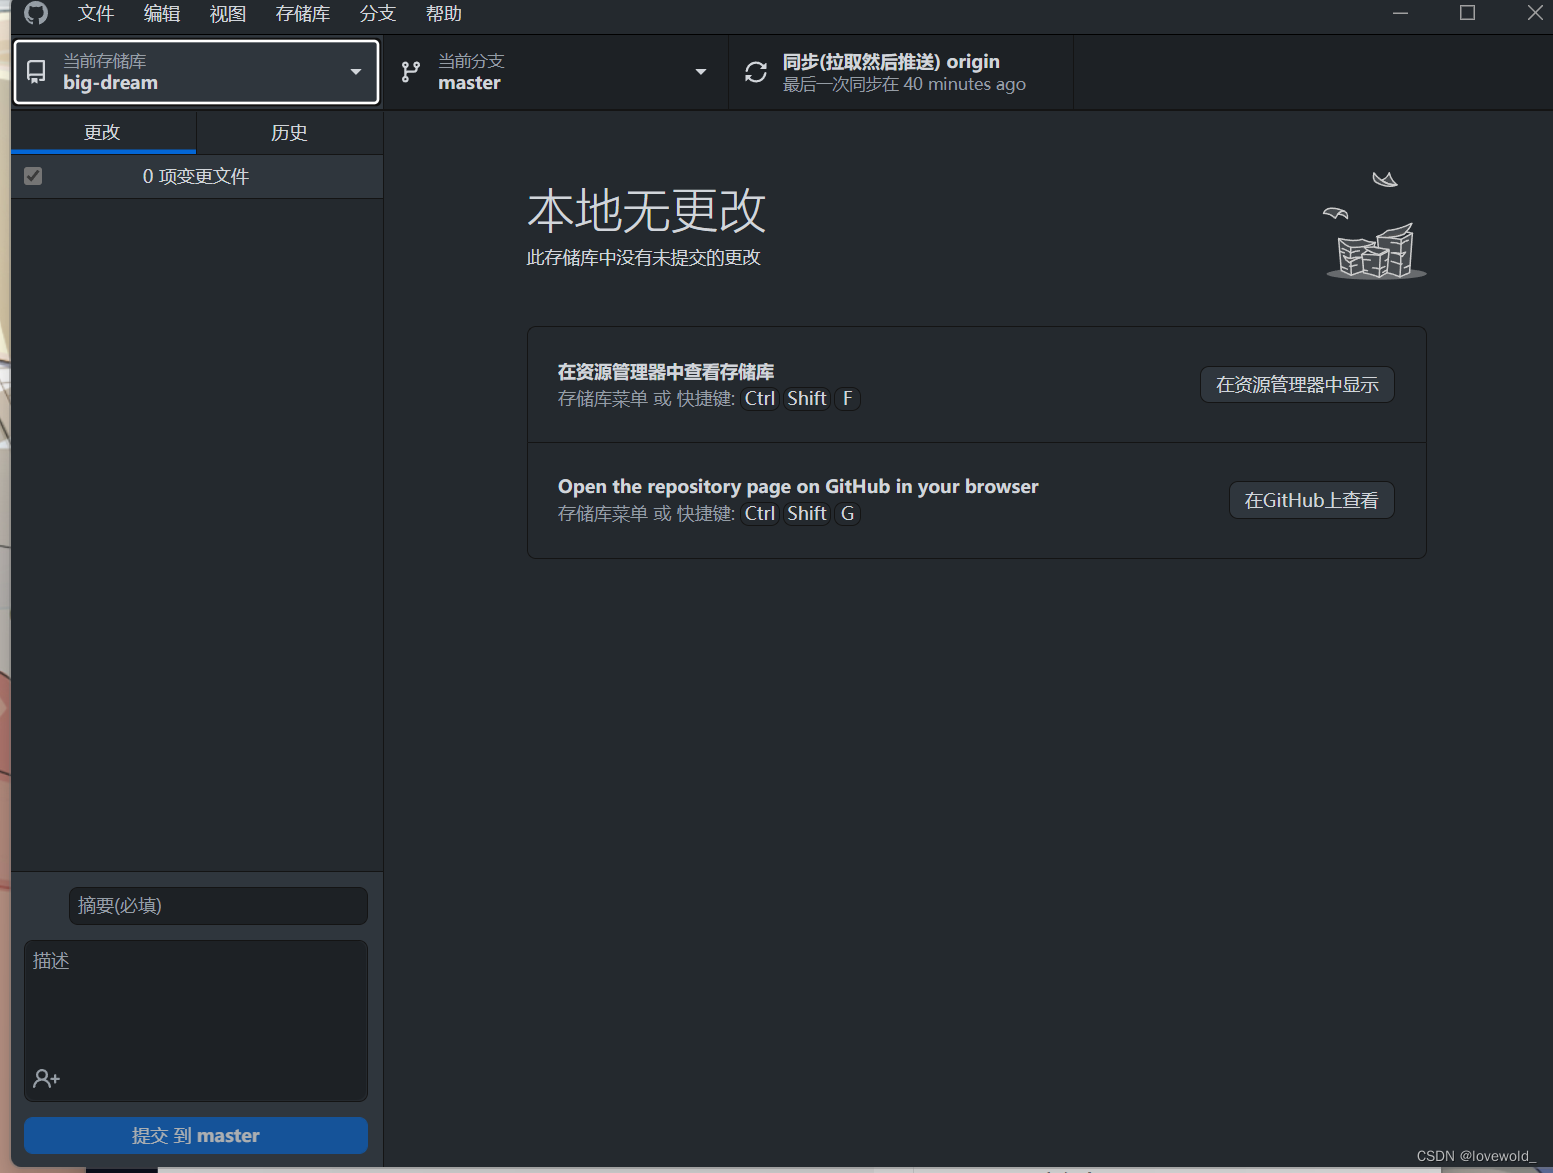Viewport: 1553px width, 1173px height.
Task: Toggle the select-all changed files checkbox
Action: 33,176
